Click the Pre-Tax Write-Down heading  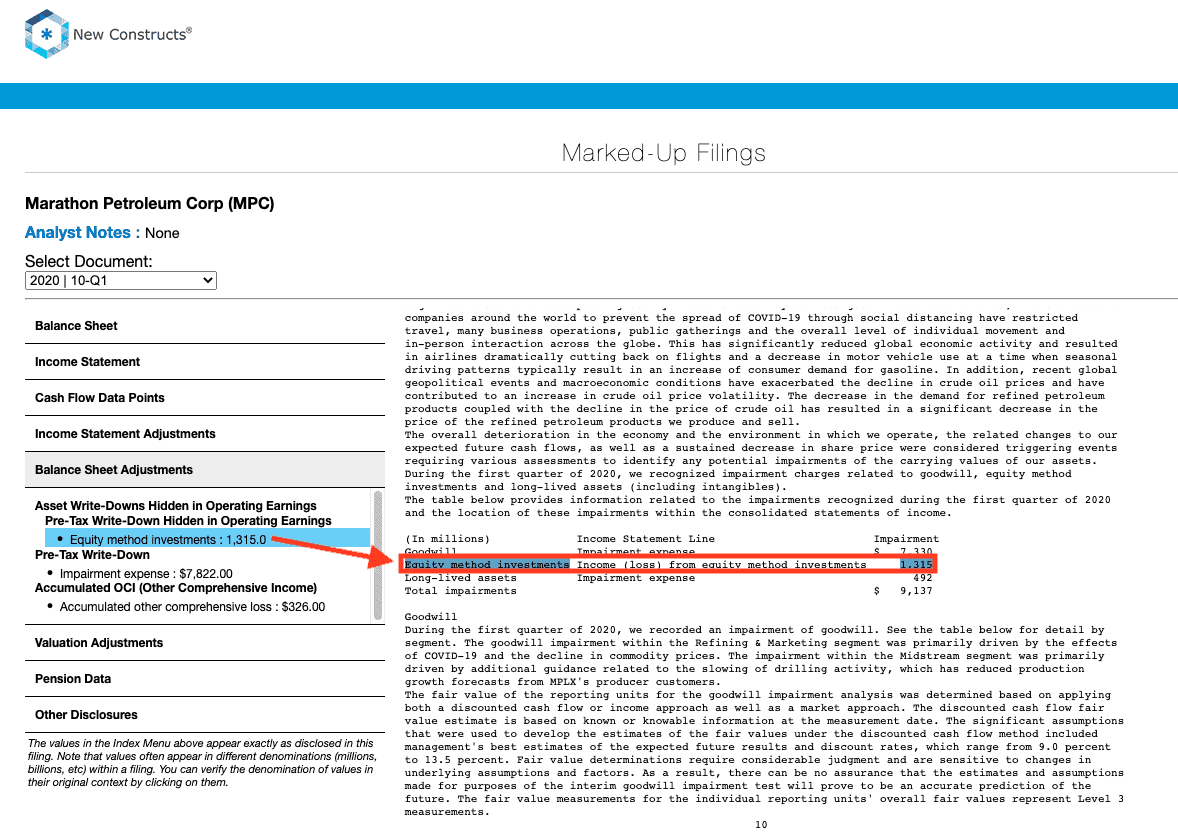pyautogui.click(x=92, y=554)
